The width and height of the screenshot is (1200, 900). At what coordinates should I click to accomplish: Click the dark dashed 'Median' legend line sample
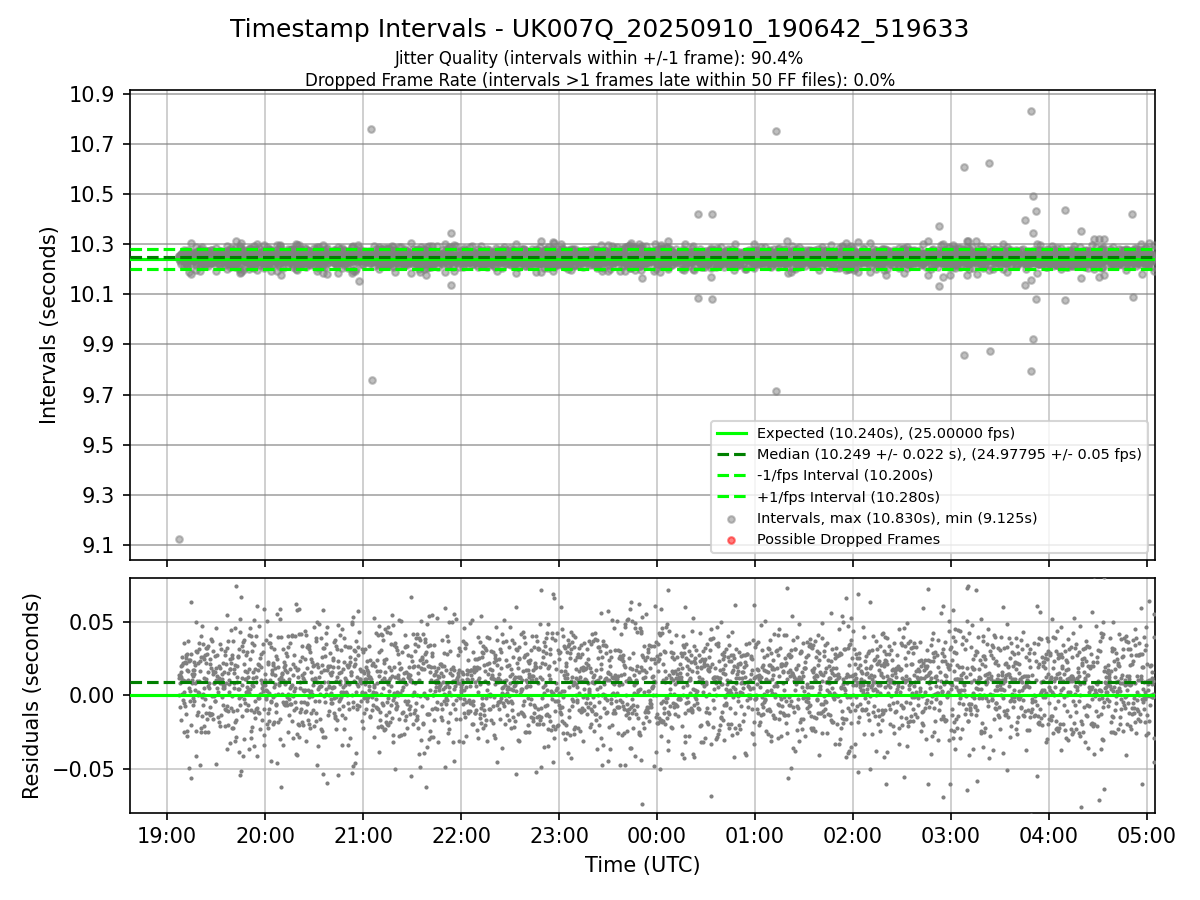[x=731, y=455]
